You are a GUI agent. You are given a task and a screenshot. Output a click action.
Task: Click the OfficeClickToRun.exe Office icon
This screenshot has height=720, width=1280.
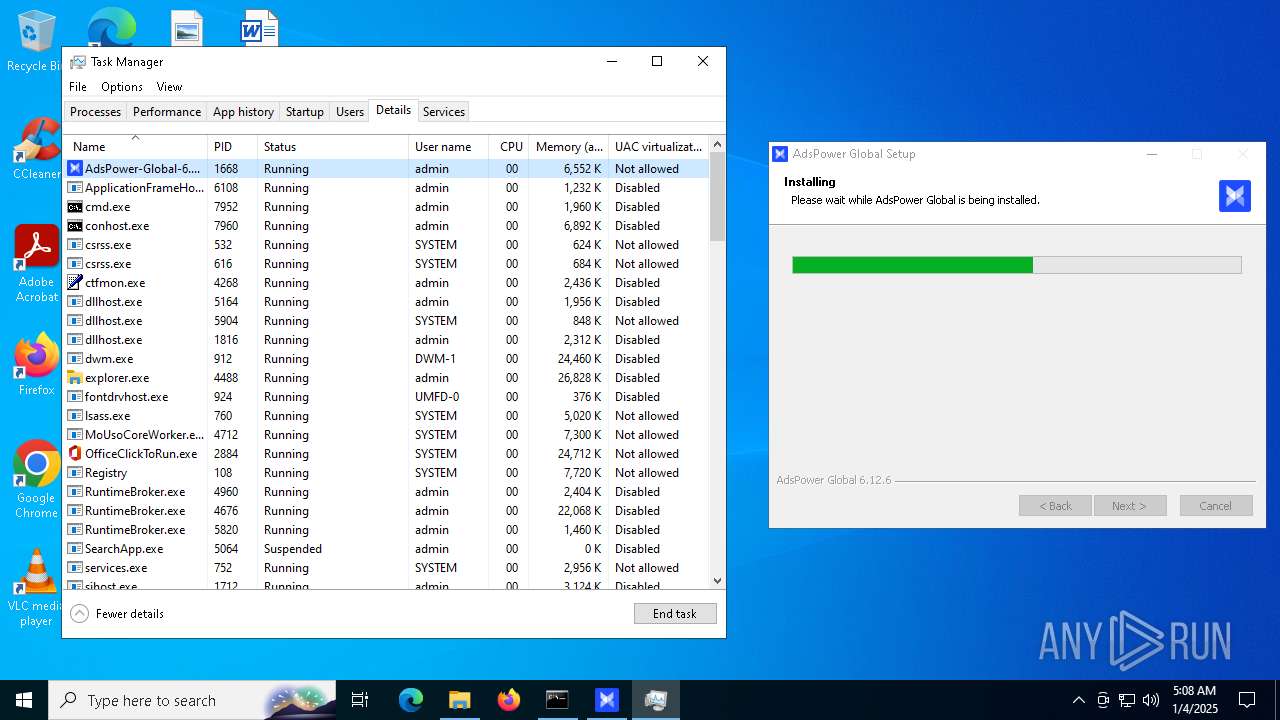pos(74,454)
